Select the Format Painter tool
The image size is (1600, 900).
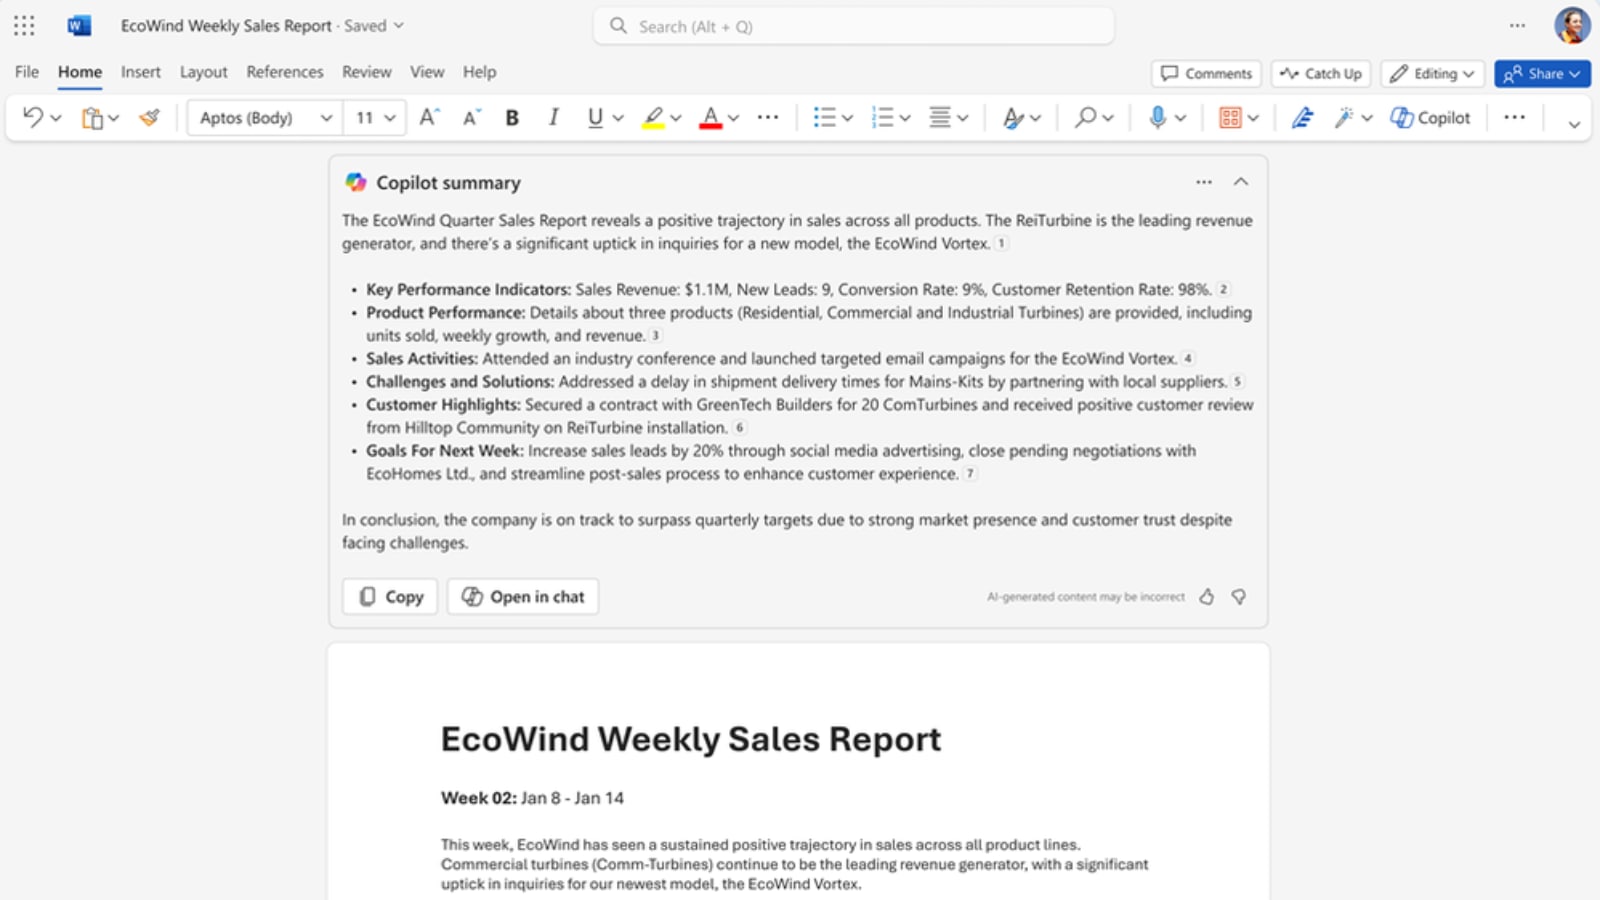point(147,117)
